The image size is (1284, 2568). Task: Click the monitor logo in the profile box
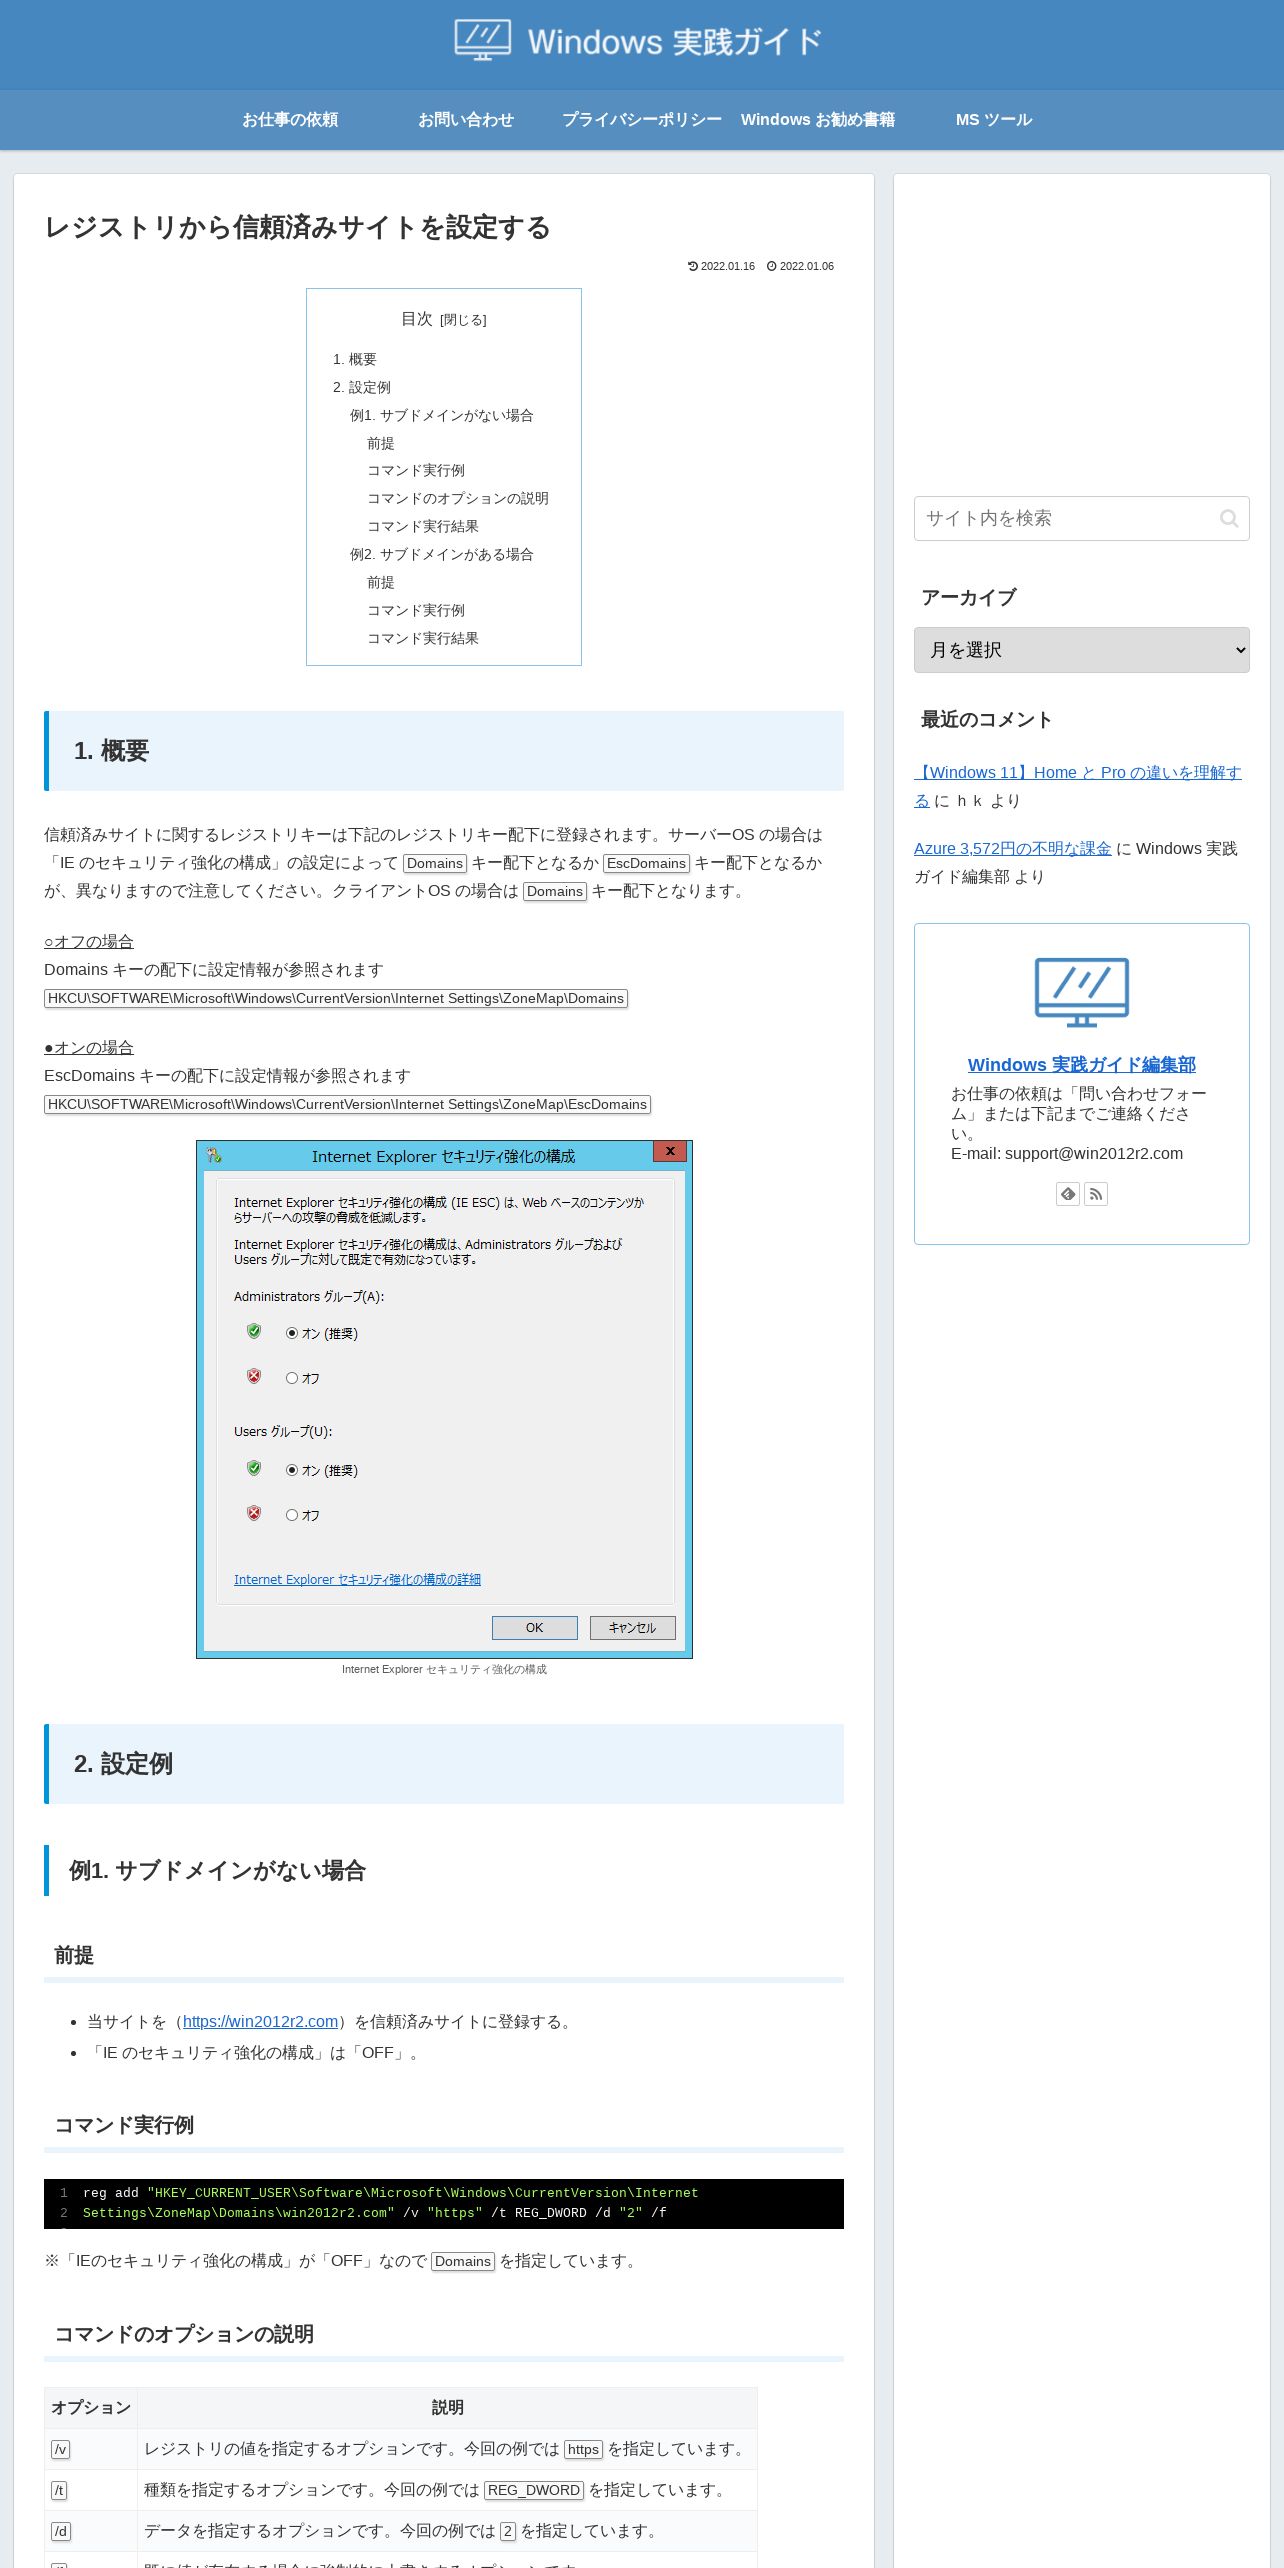[x=1081, y=992]
